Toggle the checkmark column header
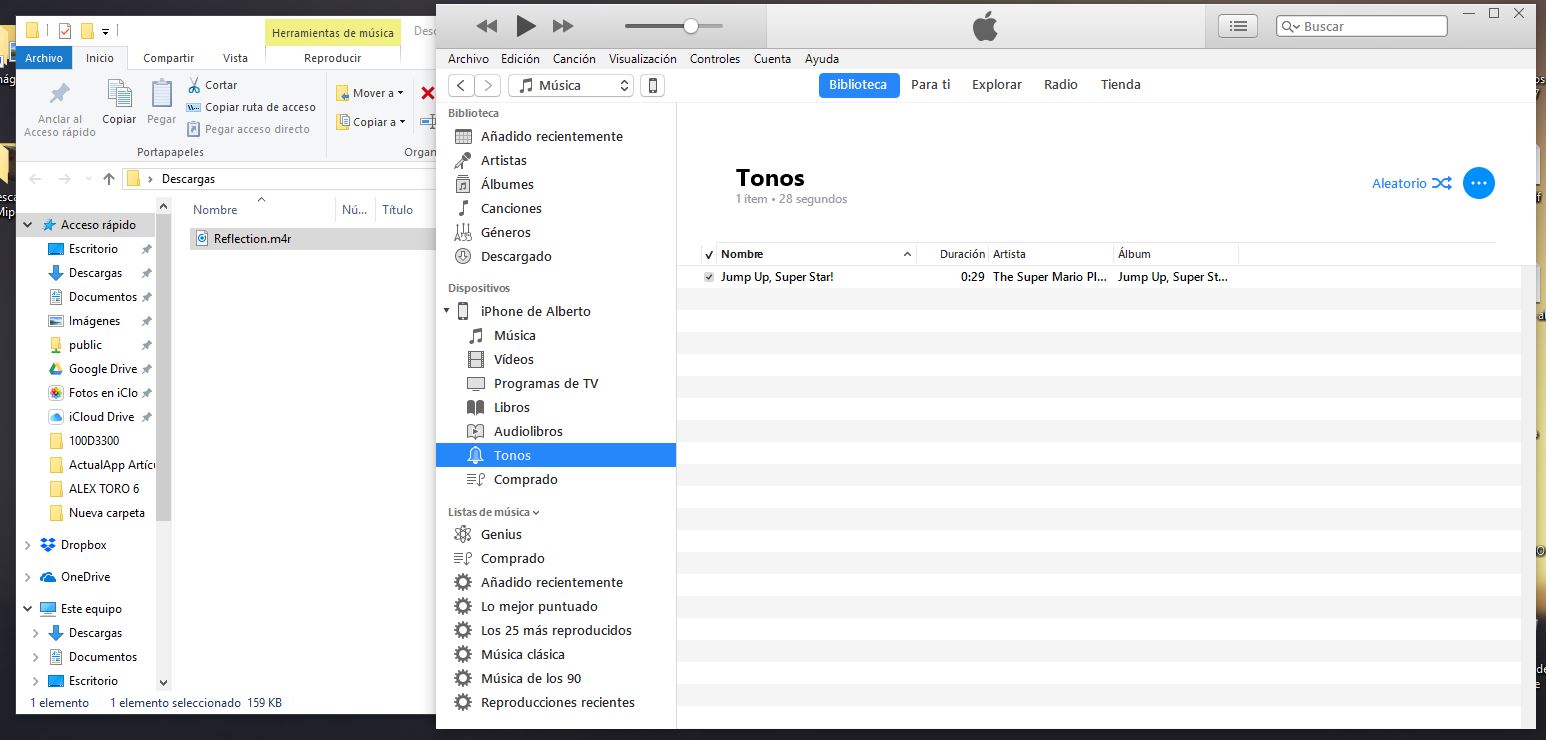This screenshot has width=1546, height=740. pos(709,254)
